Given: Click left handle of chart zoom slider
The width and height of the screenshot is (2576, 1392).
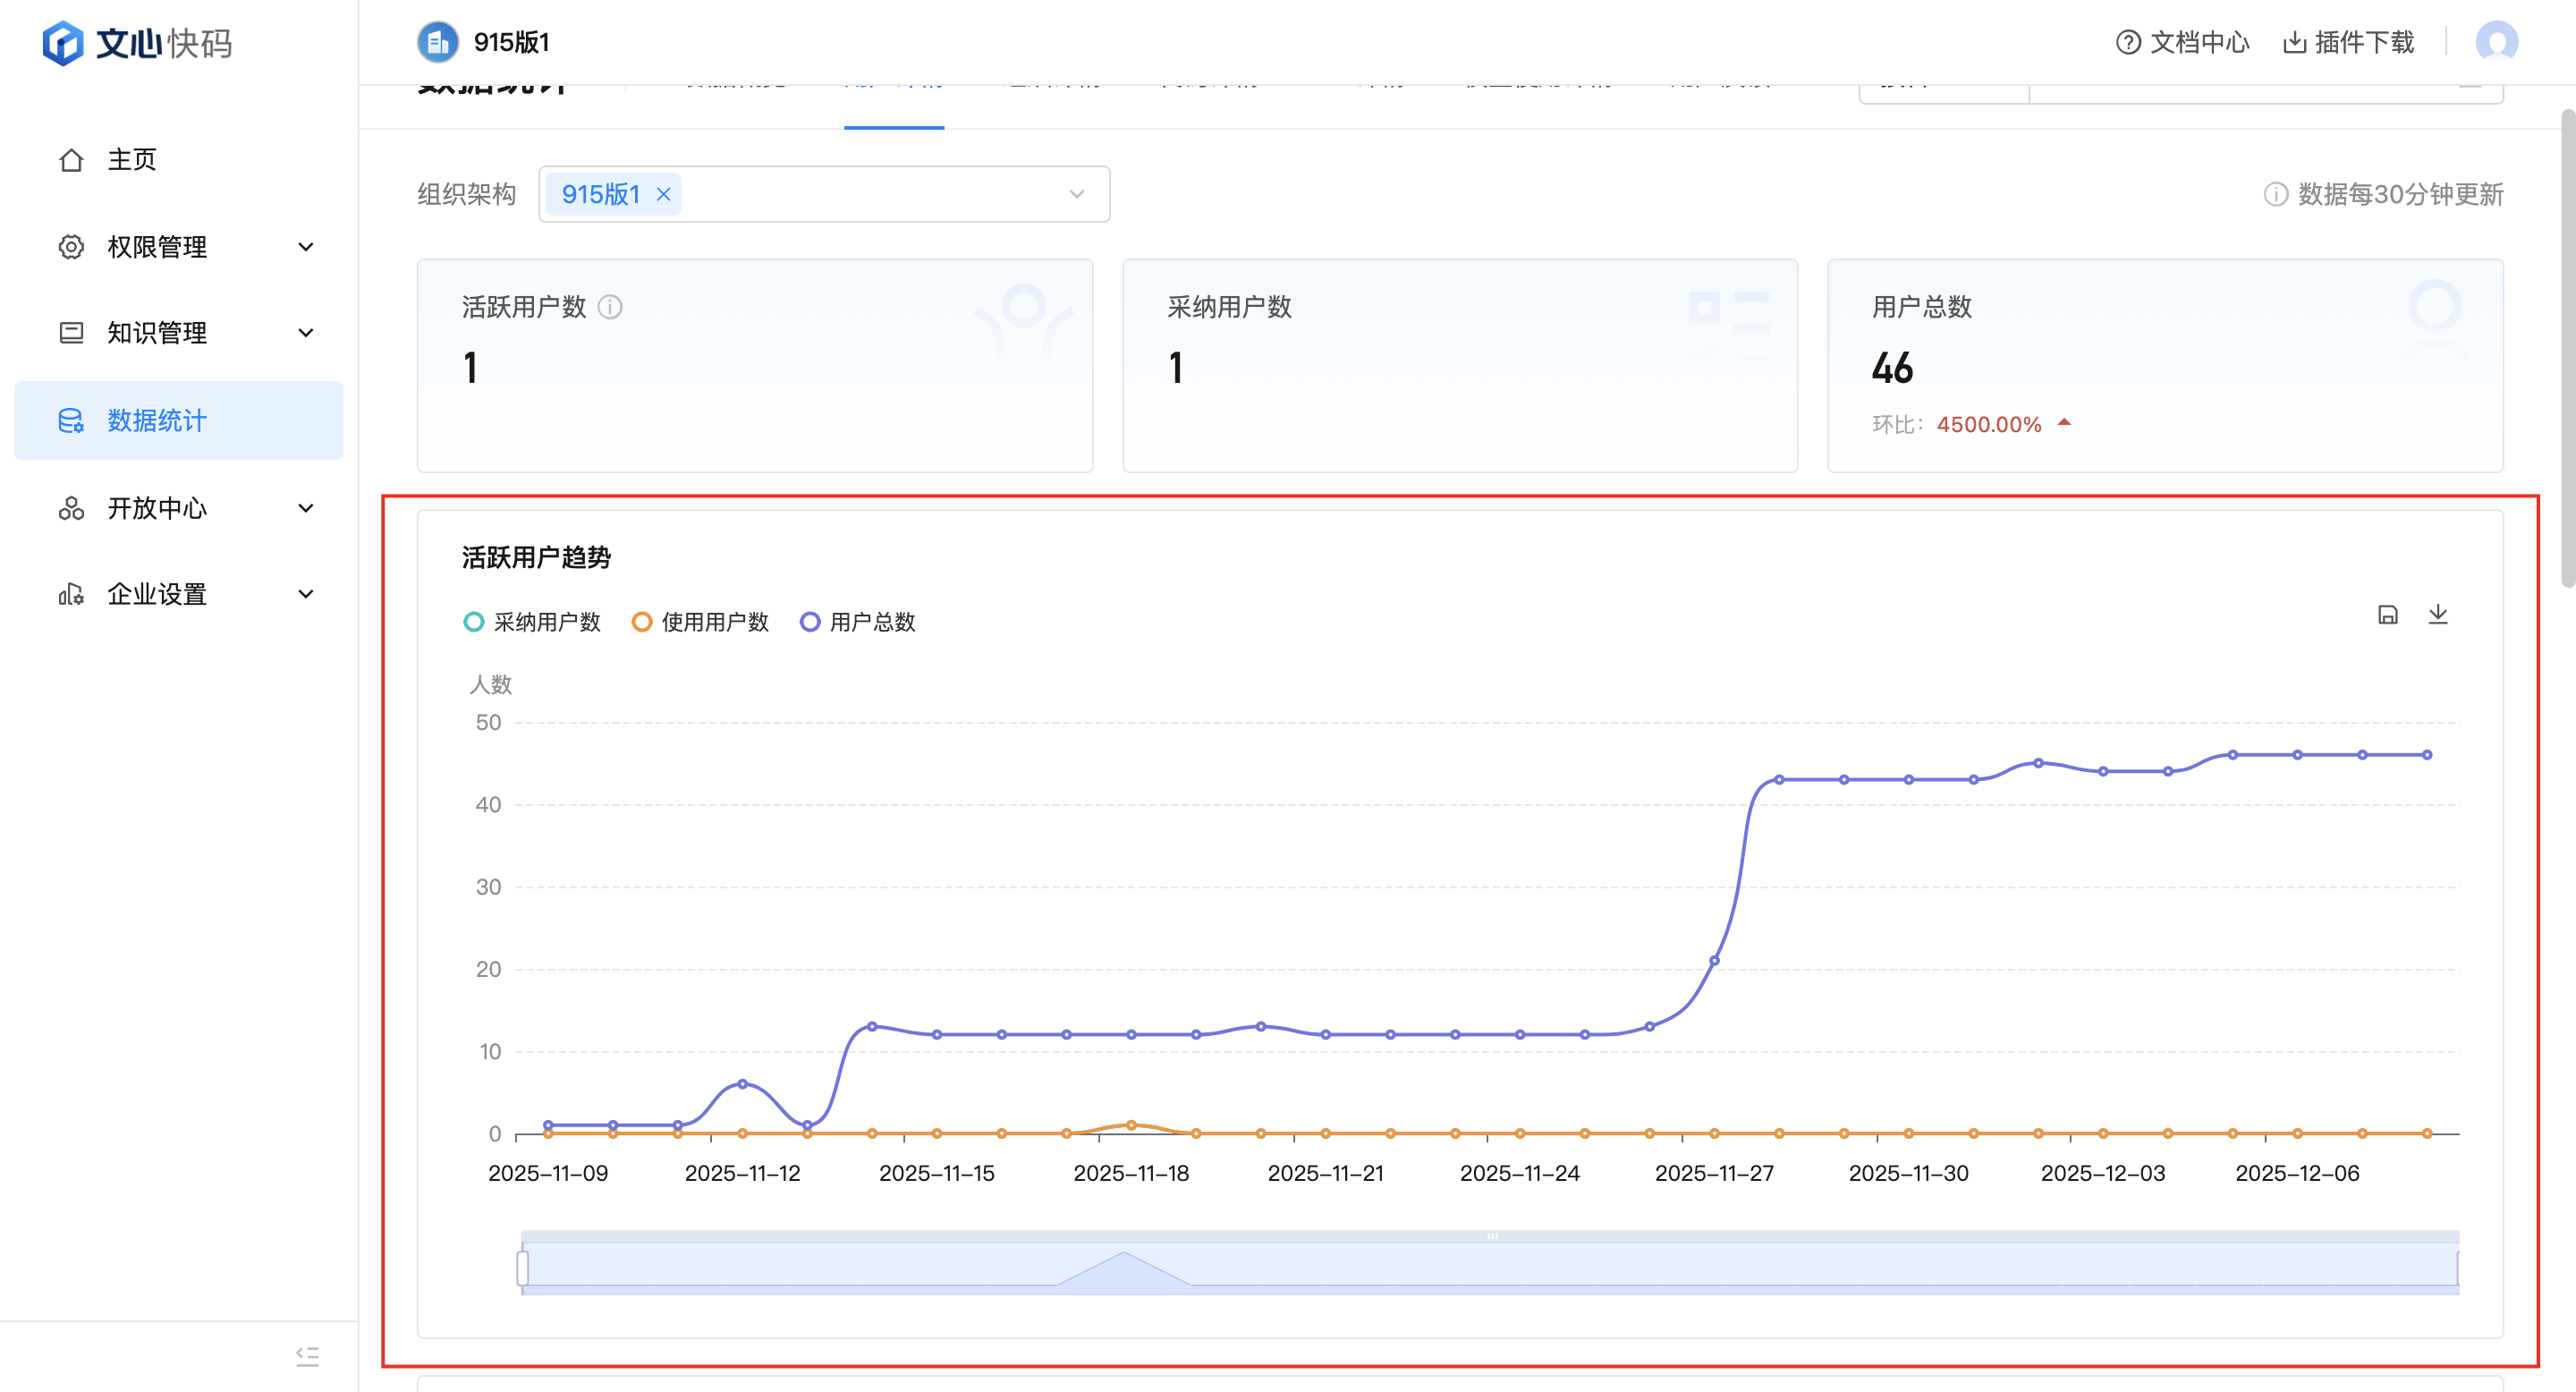Looking at the screenshot, I should [522, 1267].
